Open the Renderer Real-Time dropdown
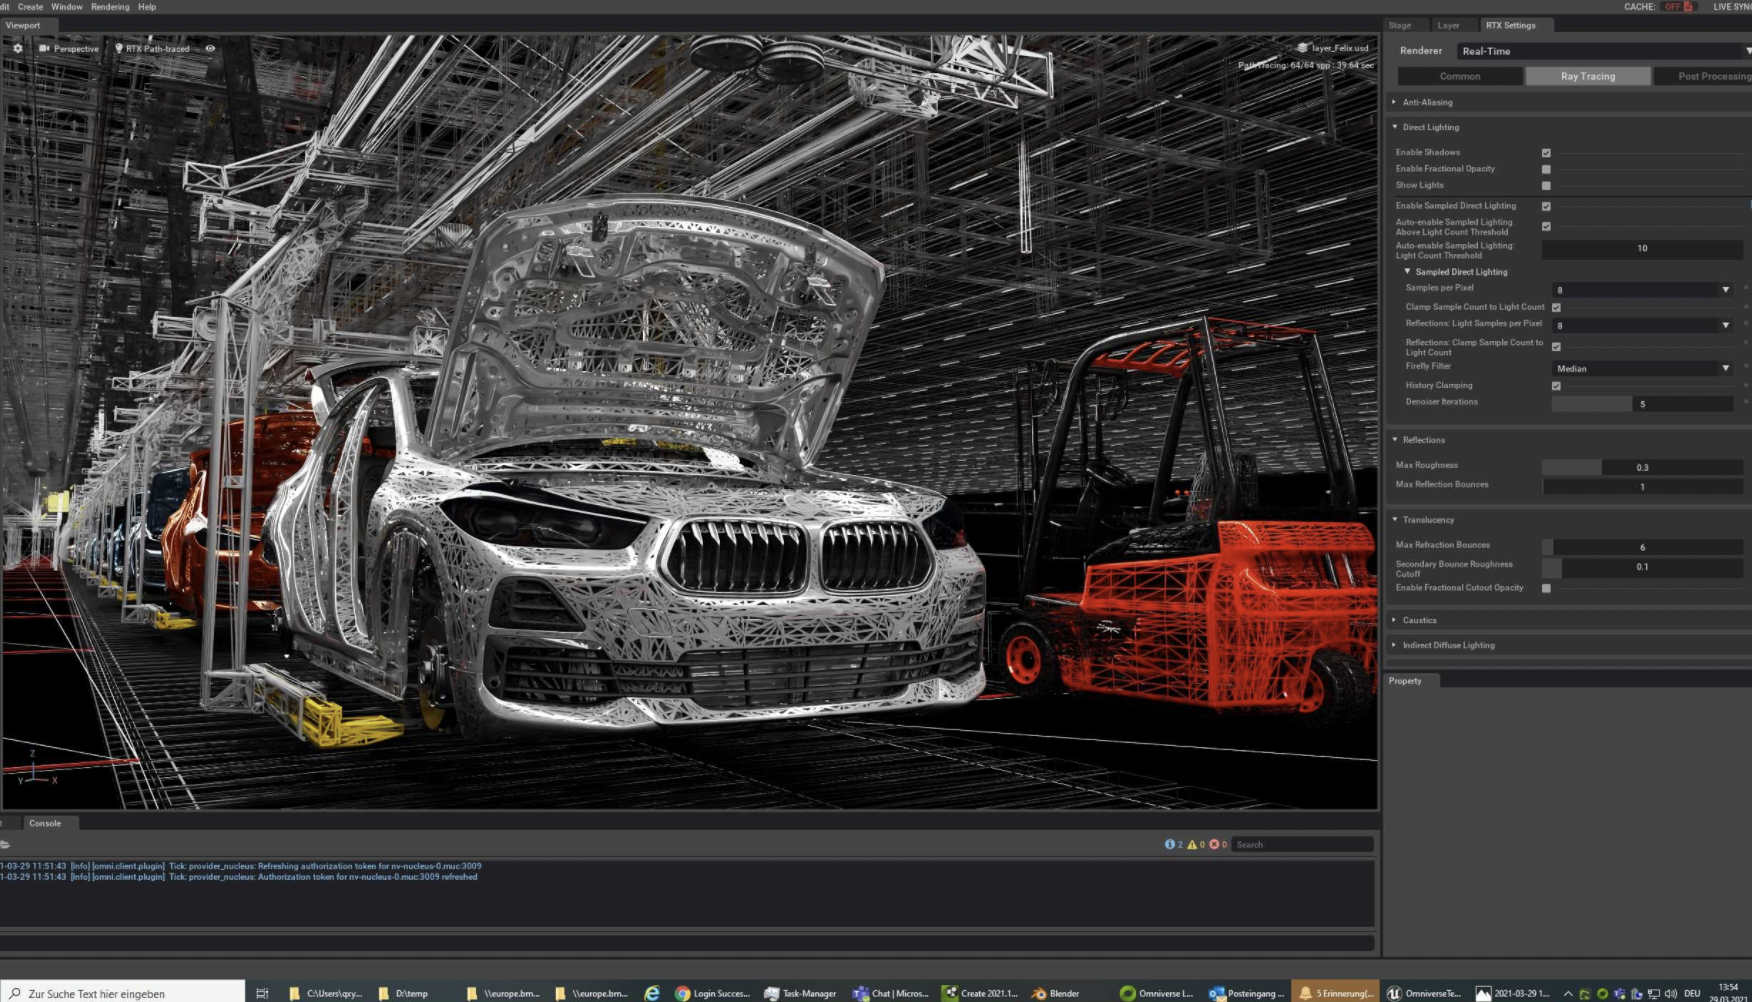1752x1002 pixels. coord(1604,51)
